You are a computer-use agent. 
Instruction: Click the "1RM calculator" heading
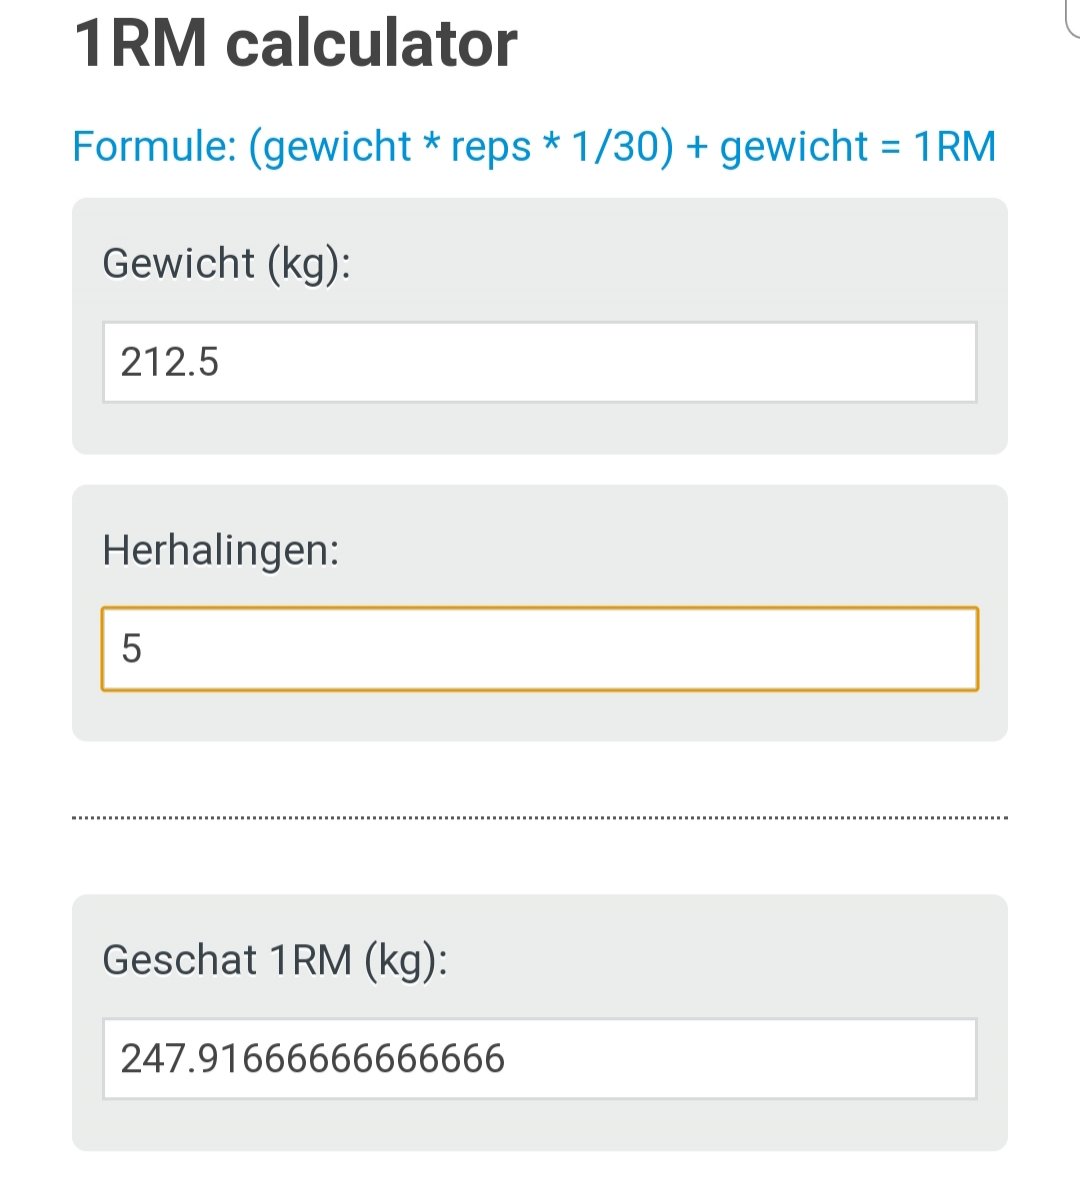[x=296, y=44]
